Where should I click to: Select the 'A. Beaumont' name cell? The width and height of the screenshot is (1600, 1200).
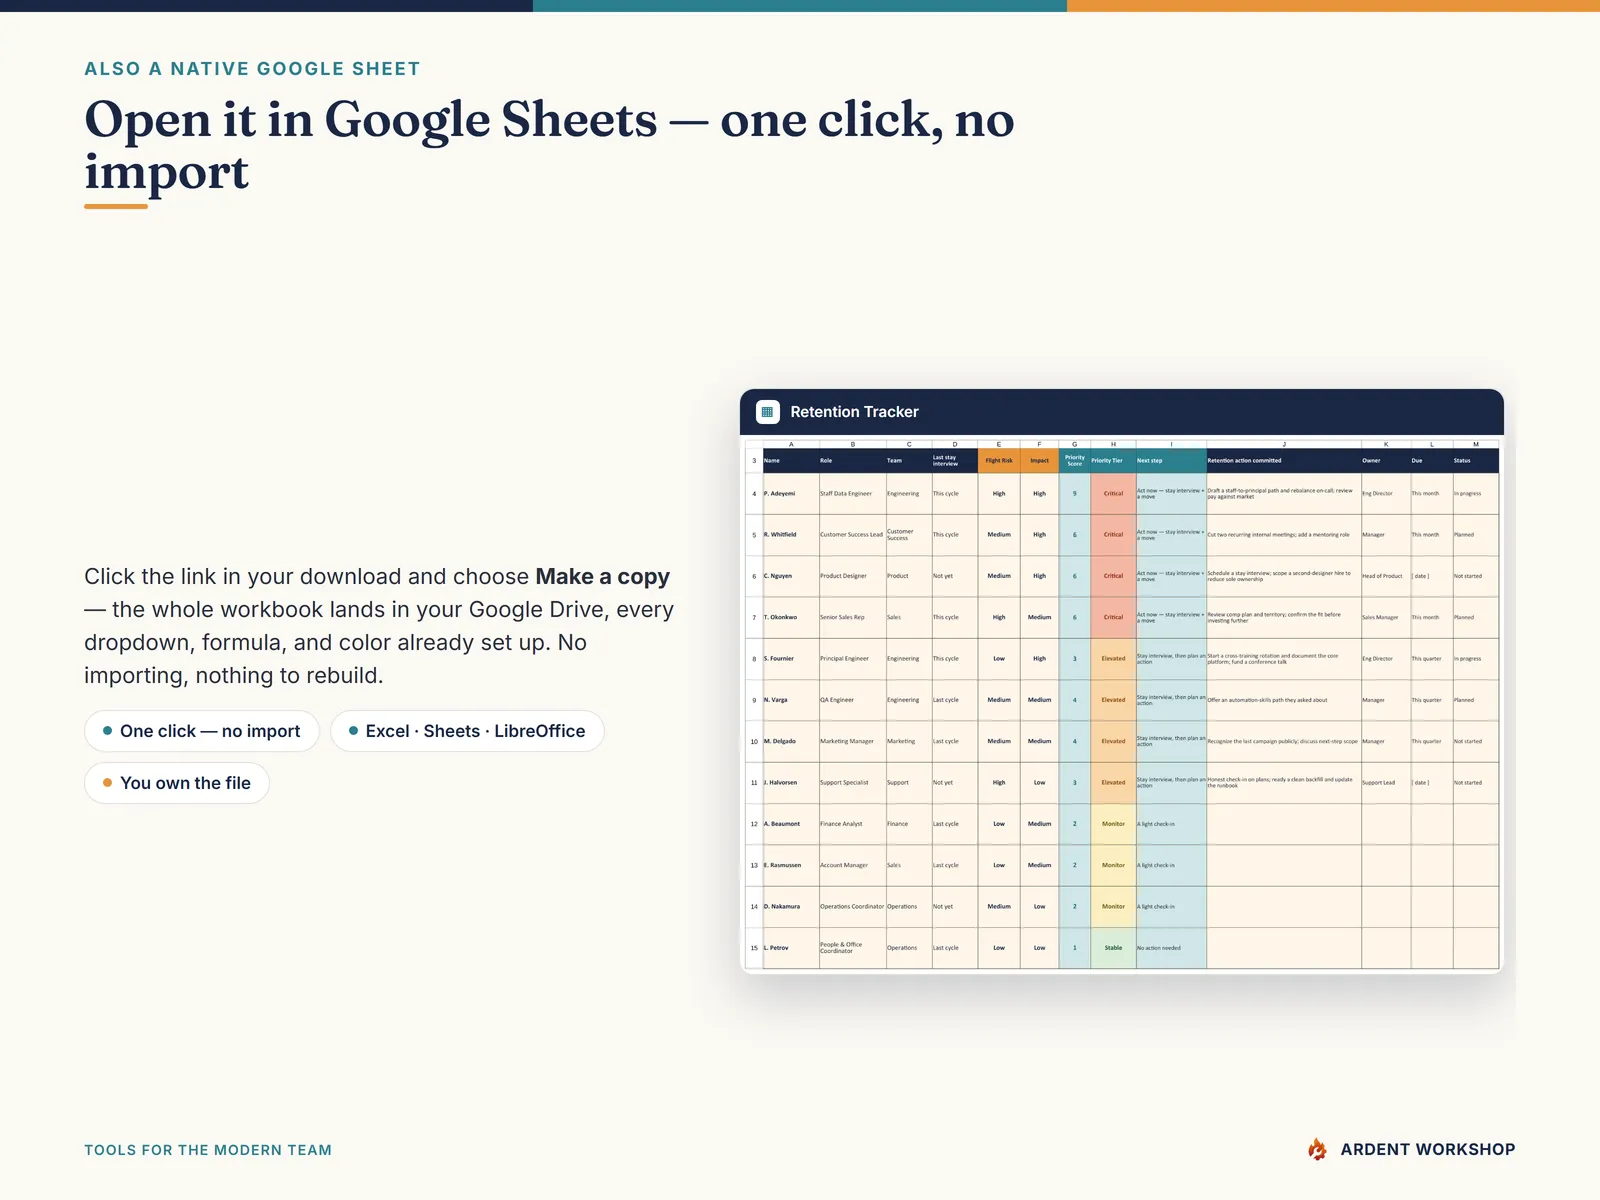coord(791,824)
